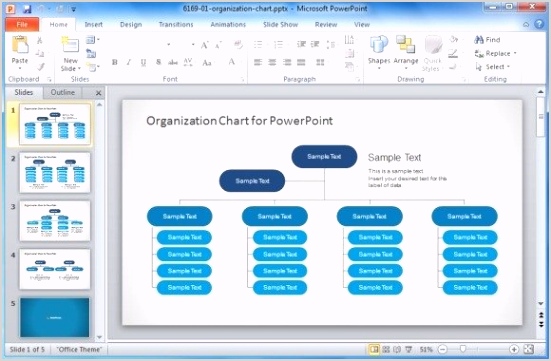Screen dimensions: 551x361
Task: Start Slide Show from status bar
Action: pos(408,349)
